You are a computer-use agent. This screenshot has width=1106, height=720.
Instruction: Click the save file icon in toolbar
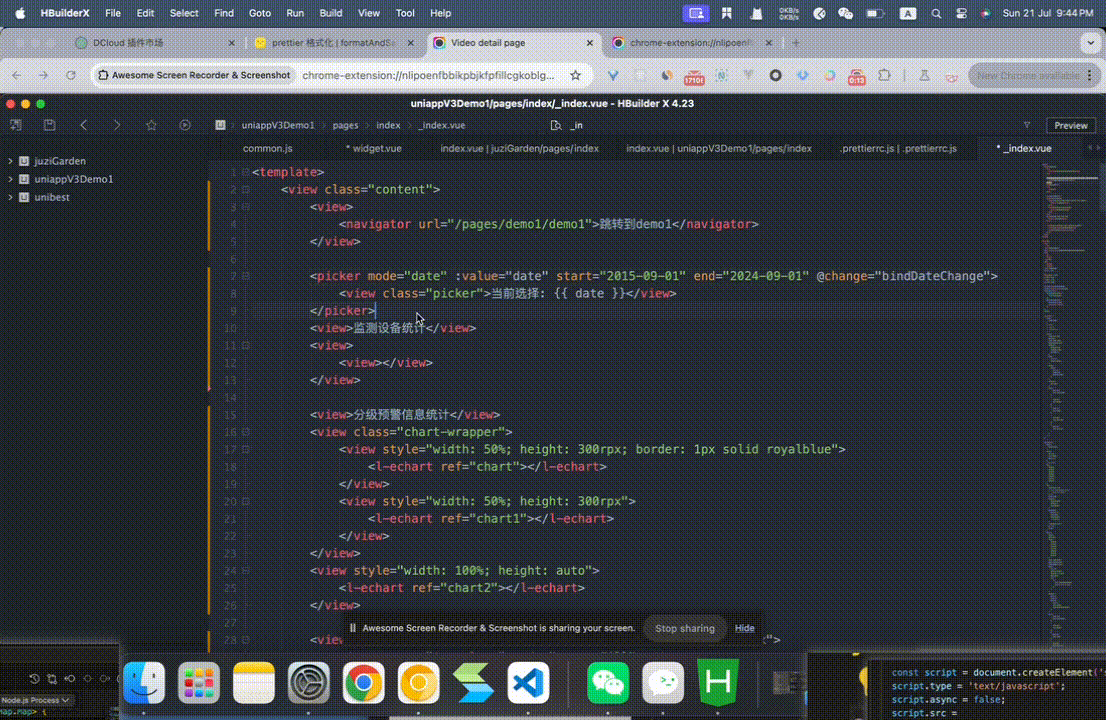(x=50, y=124)
